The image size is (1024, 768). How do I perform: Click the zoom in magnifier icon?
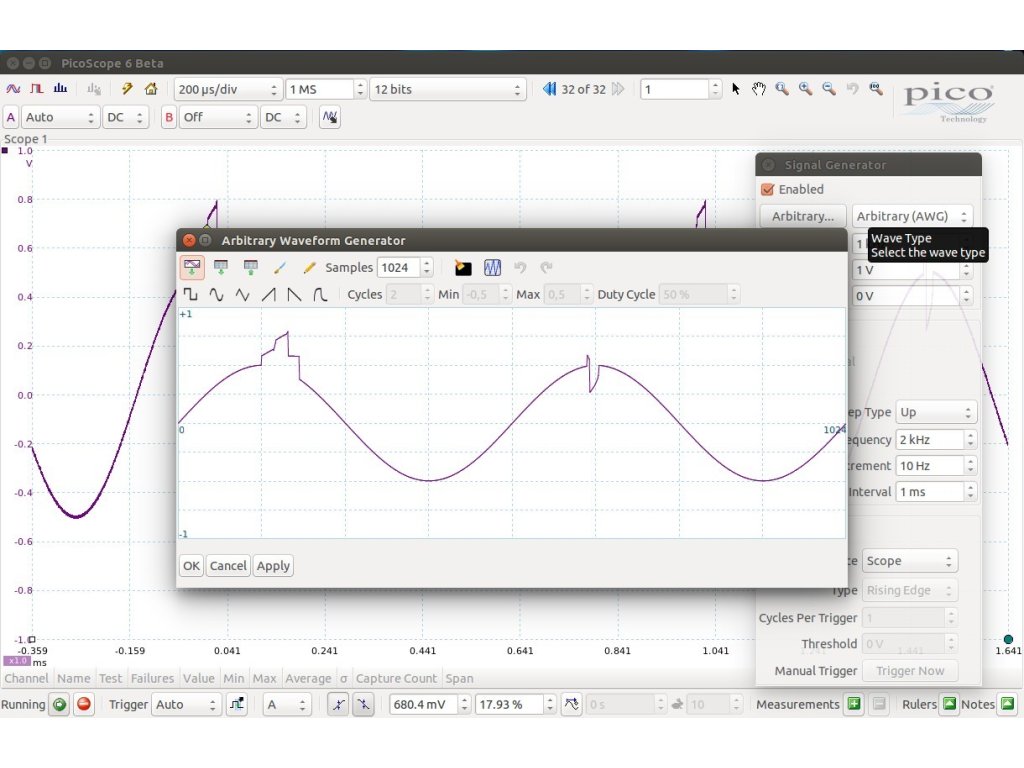pyautogui.click(x=805, y=89)
